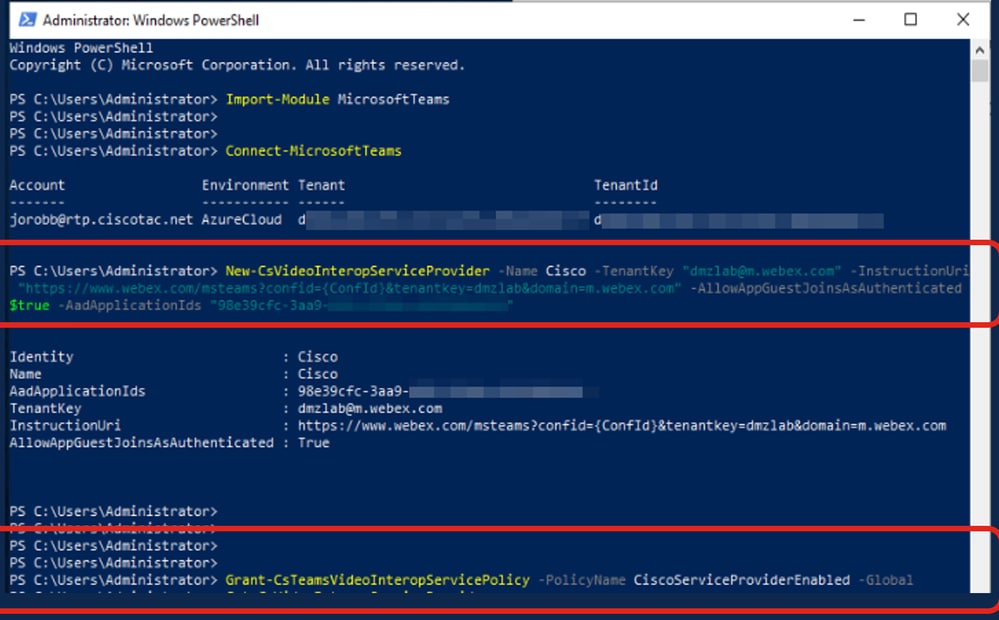Screen dimensions: 999x620
Task: Click the 'AzureCloud' environment value
Action: (x=241, y=220)
